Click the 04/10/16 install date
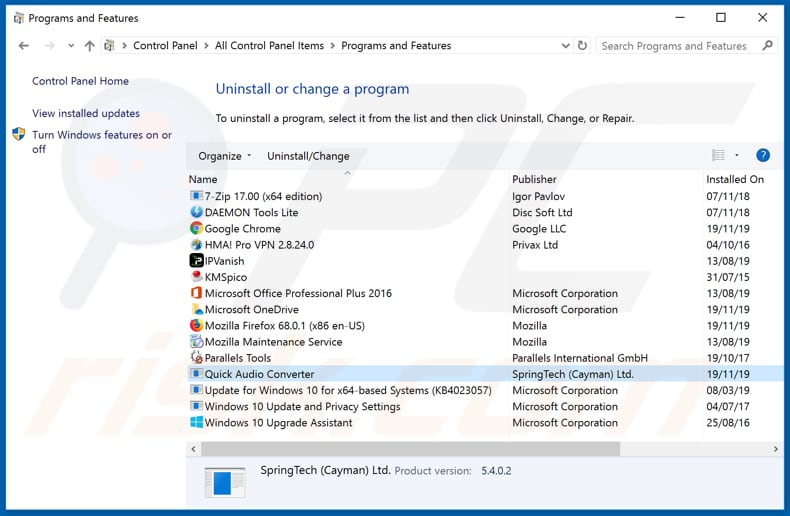Viewport: 790px width, 516px height. point(728,244)
